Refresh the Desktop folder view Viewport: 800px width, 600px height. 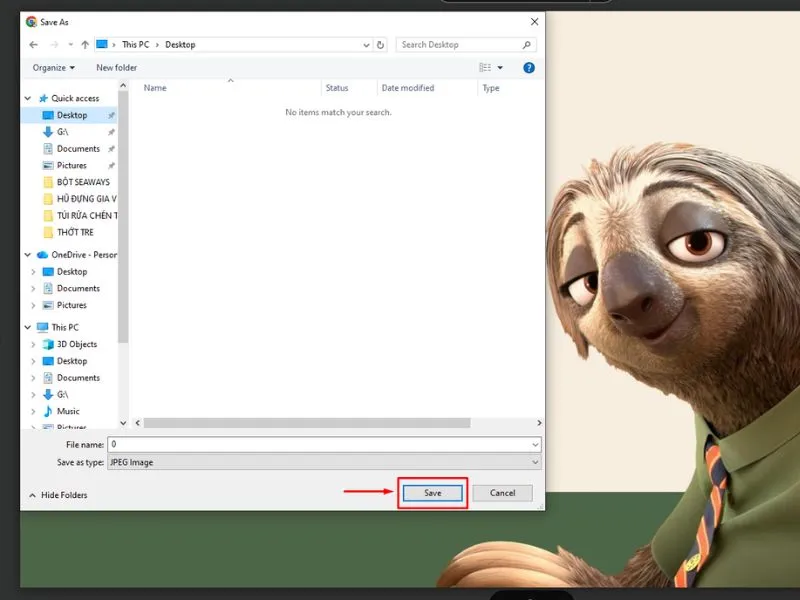(380, 44)
